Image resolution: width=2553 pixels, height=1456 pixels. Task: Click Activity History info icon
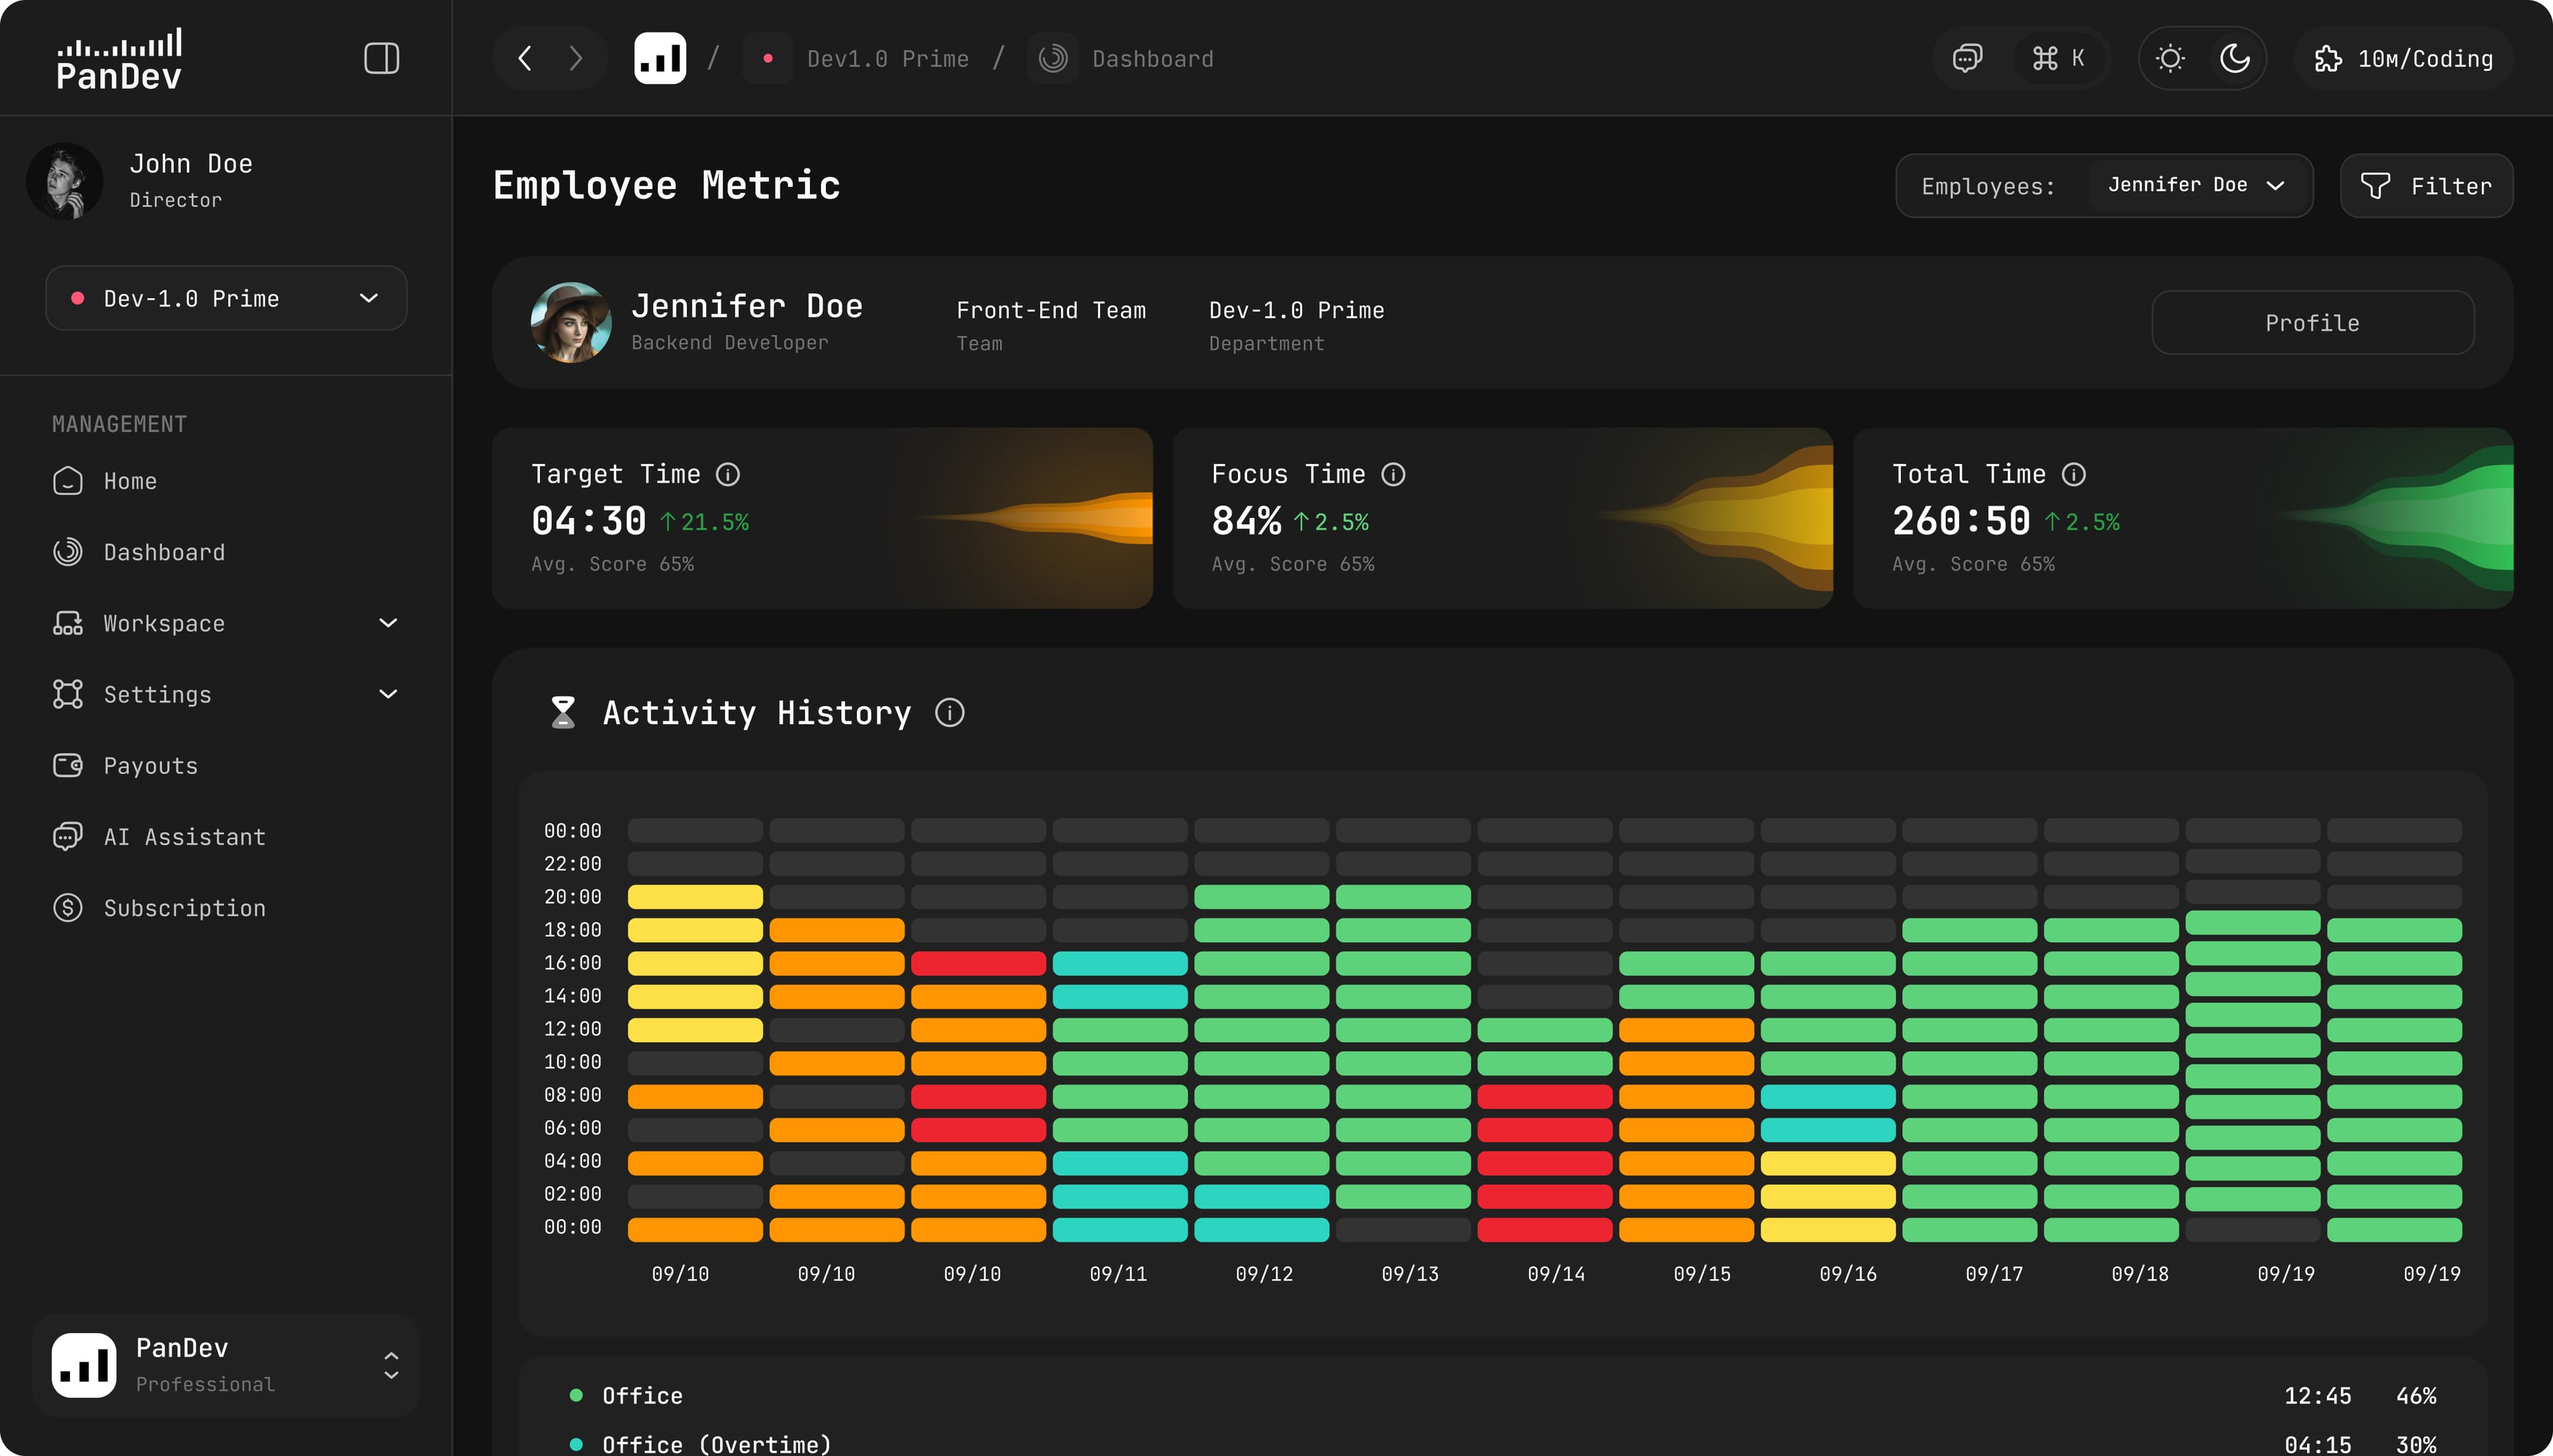tap(949, 713)
